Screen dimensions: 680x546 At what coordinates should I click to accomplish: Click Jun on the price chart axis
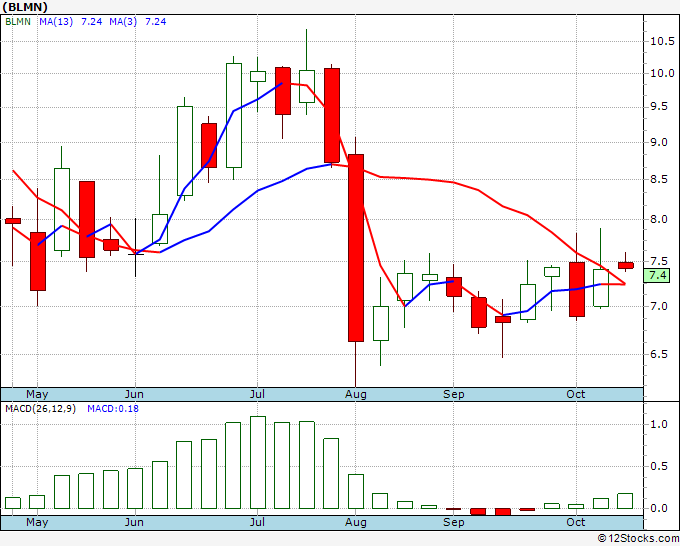(134, 394)
